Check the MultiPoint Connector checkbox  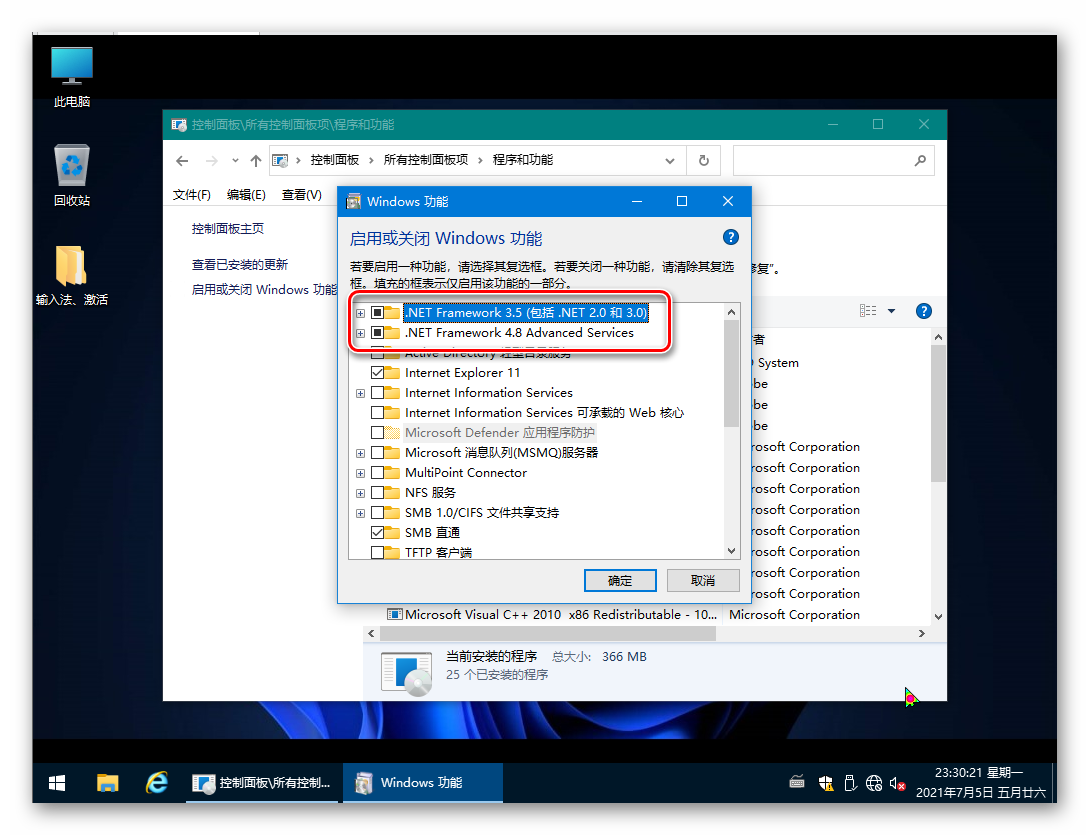[x=378, y=473]
